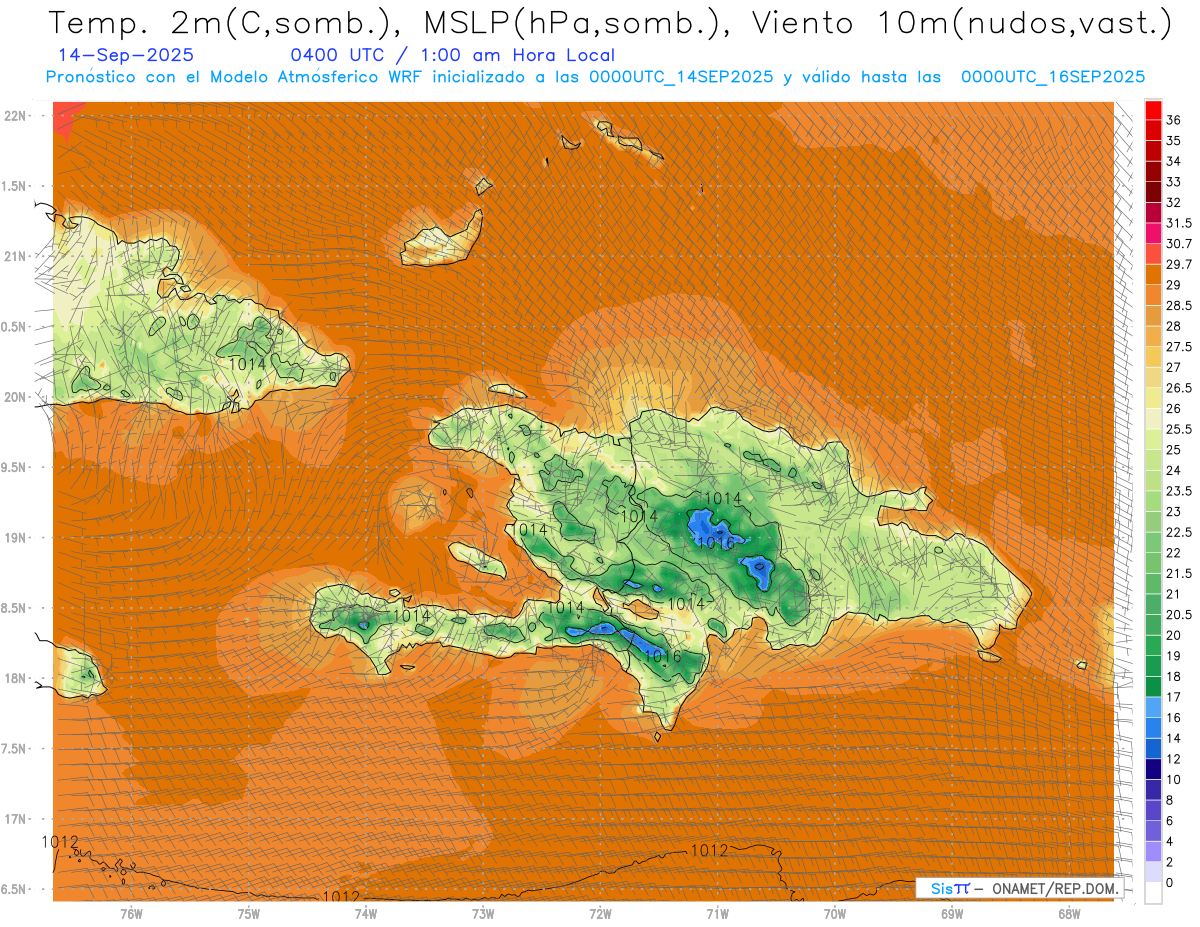Viewport: 1200px width, 927px height.
Task: Click the '71W' longitude axis label
Action: click(x=717, y=913)
